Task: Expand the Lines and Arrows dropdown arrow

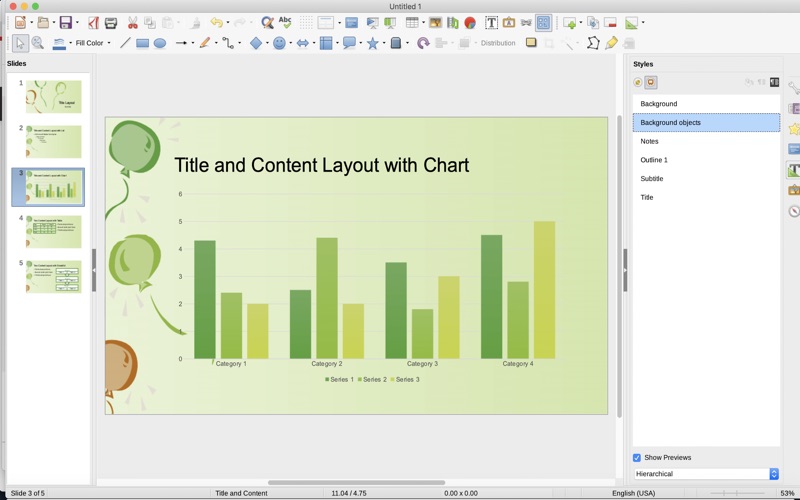Action: click(193, 43)
